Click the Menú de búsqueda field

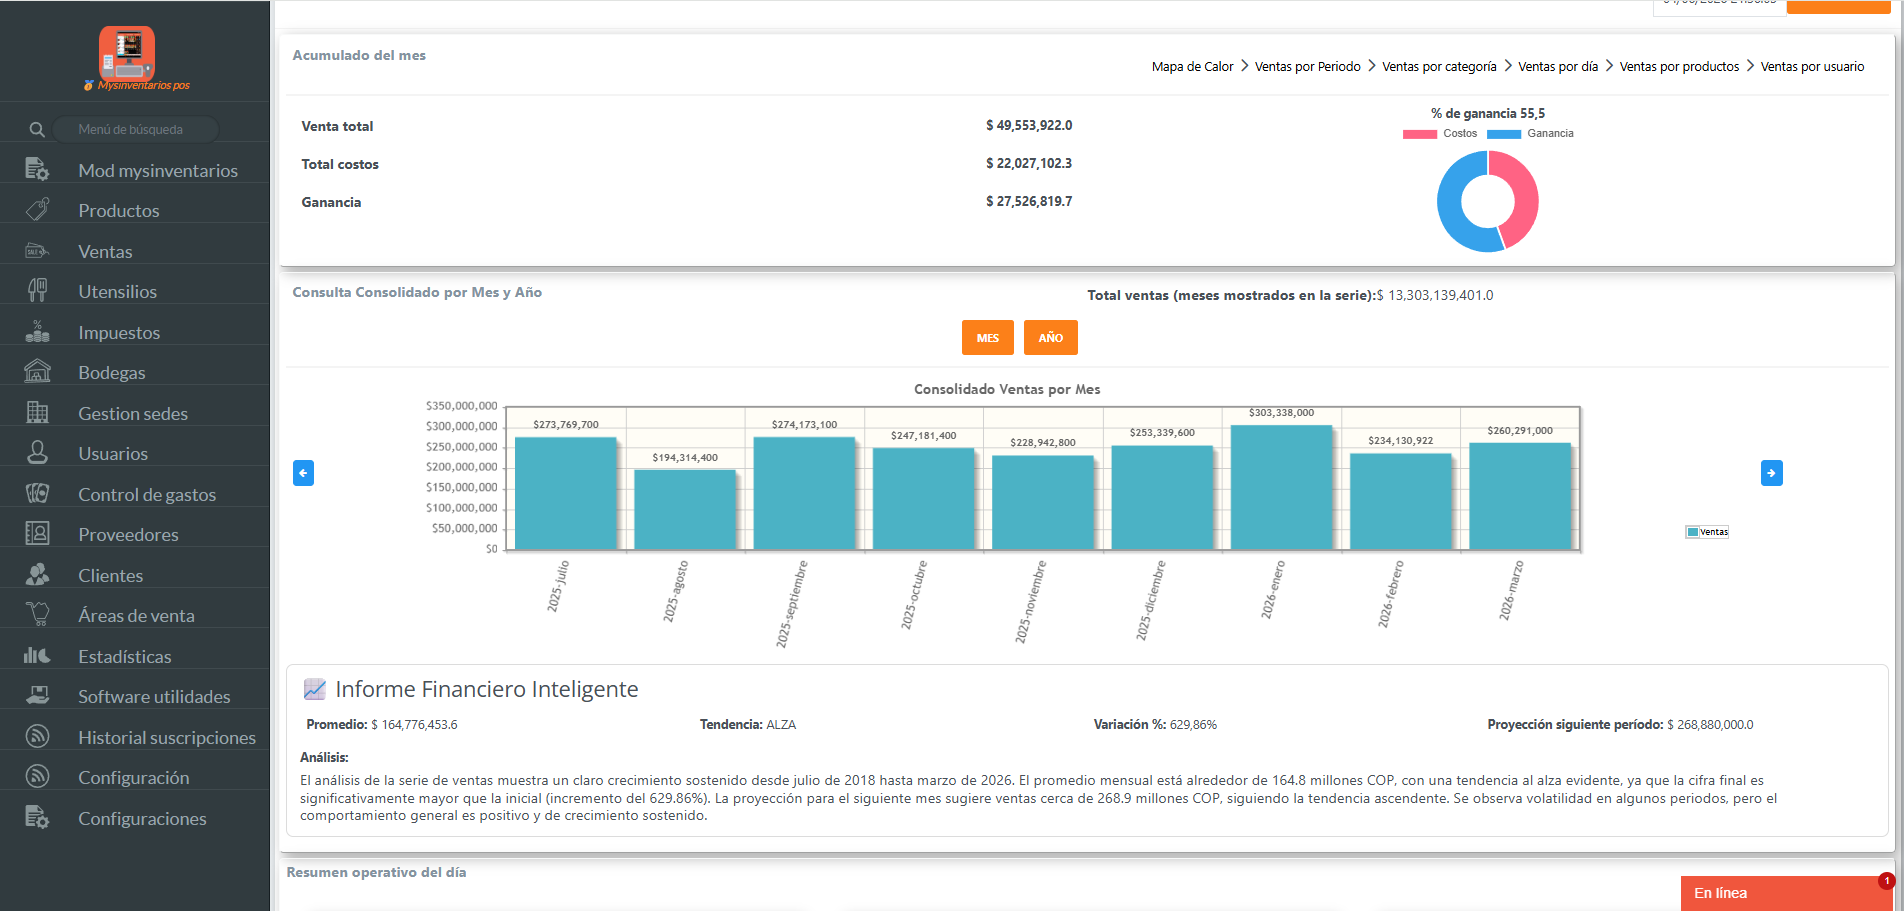[135, 130]
